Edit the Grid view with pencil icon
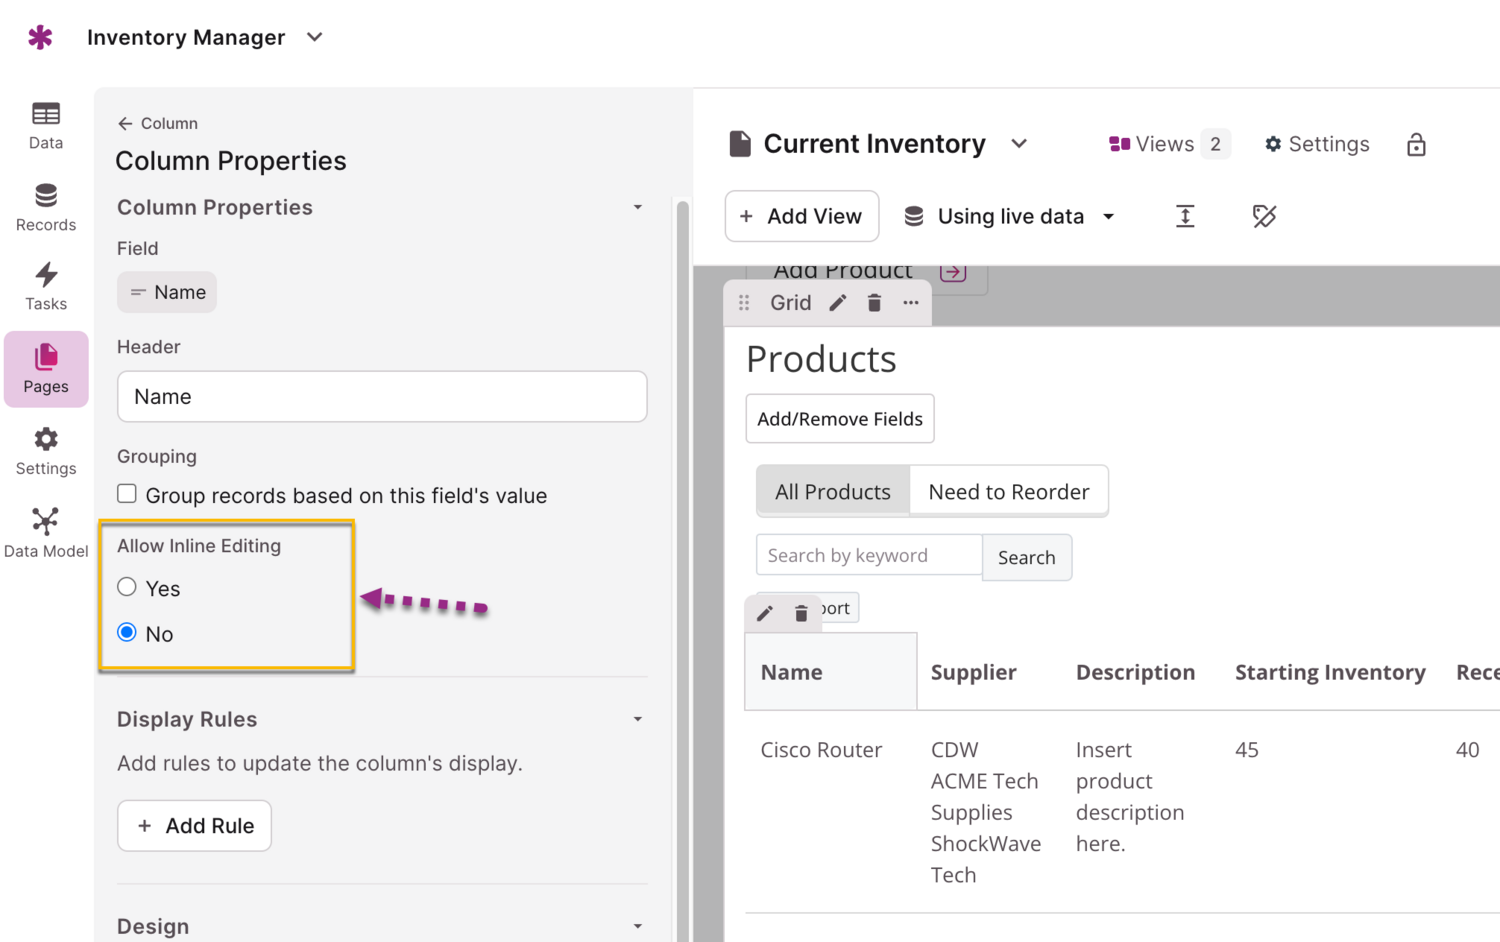The image size is (1500, 942). 838,303
